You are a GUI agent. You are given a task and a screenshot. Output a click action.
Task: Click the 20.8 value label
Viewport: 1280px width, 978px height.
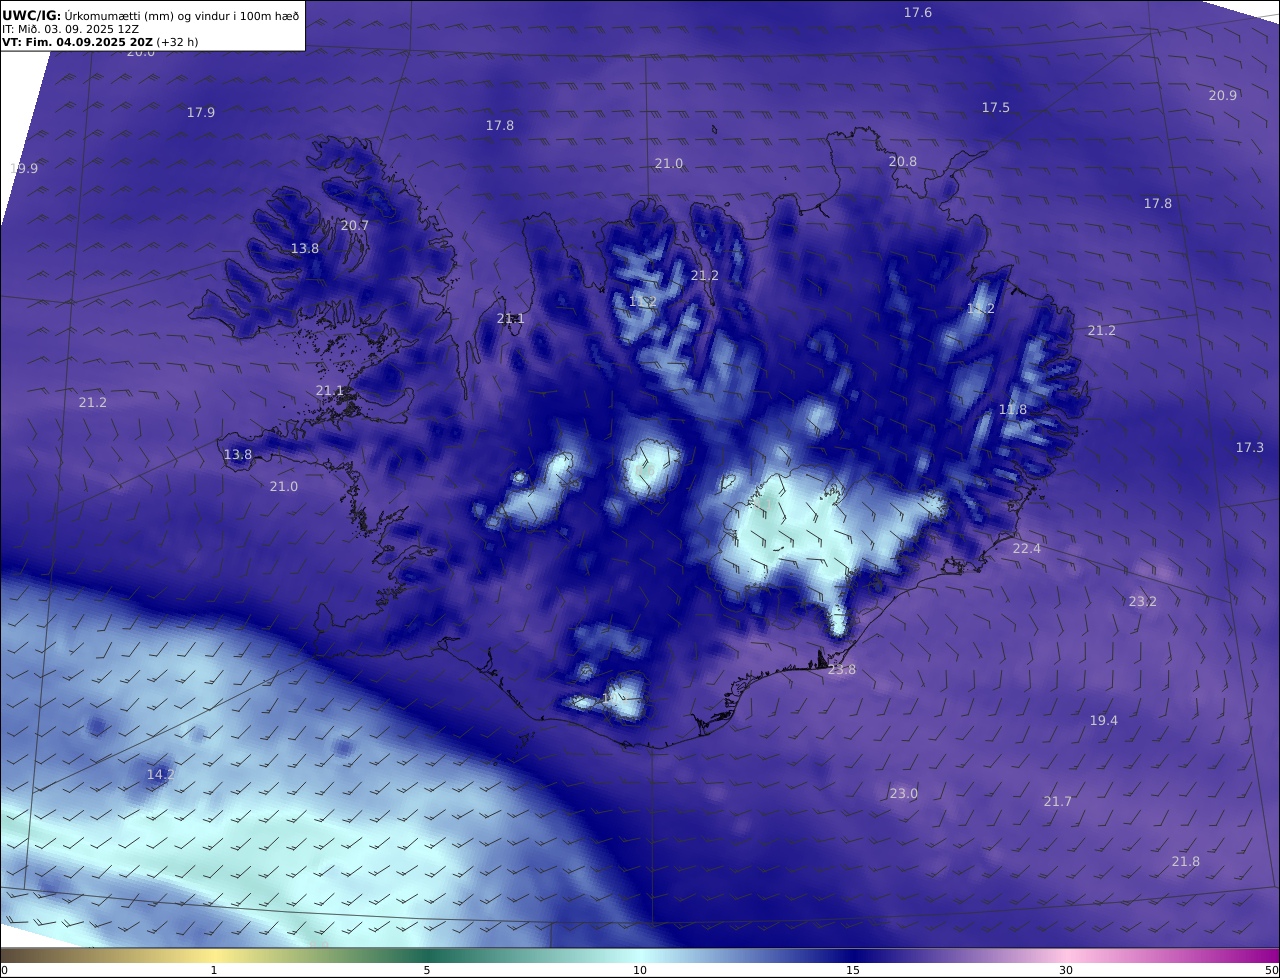pos(903,161)
